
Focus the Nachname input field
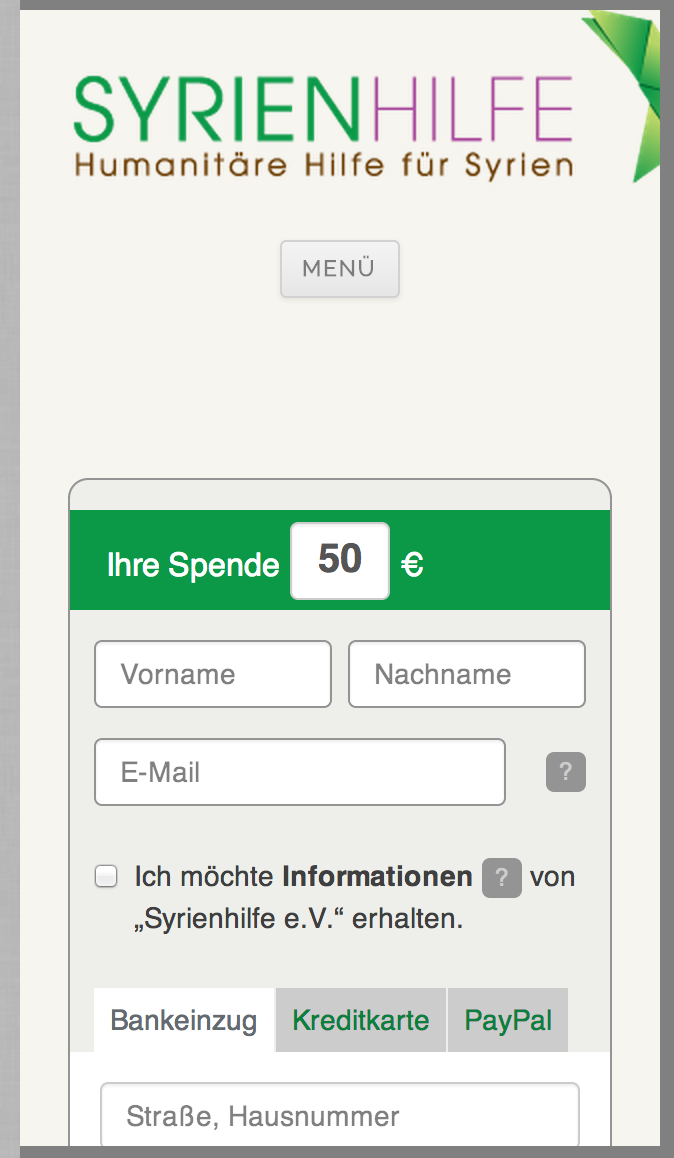[466, 674]
